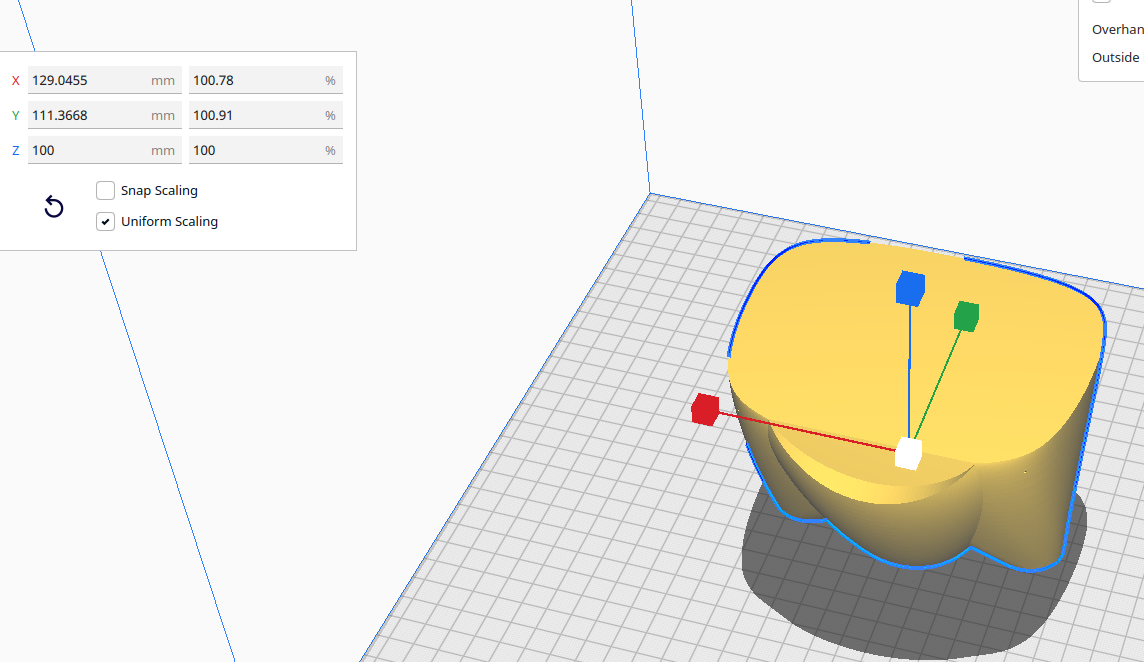Select the green Y-axis scale handle

point(965,316)
